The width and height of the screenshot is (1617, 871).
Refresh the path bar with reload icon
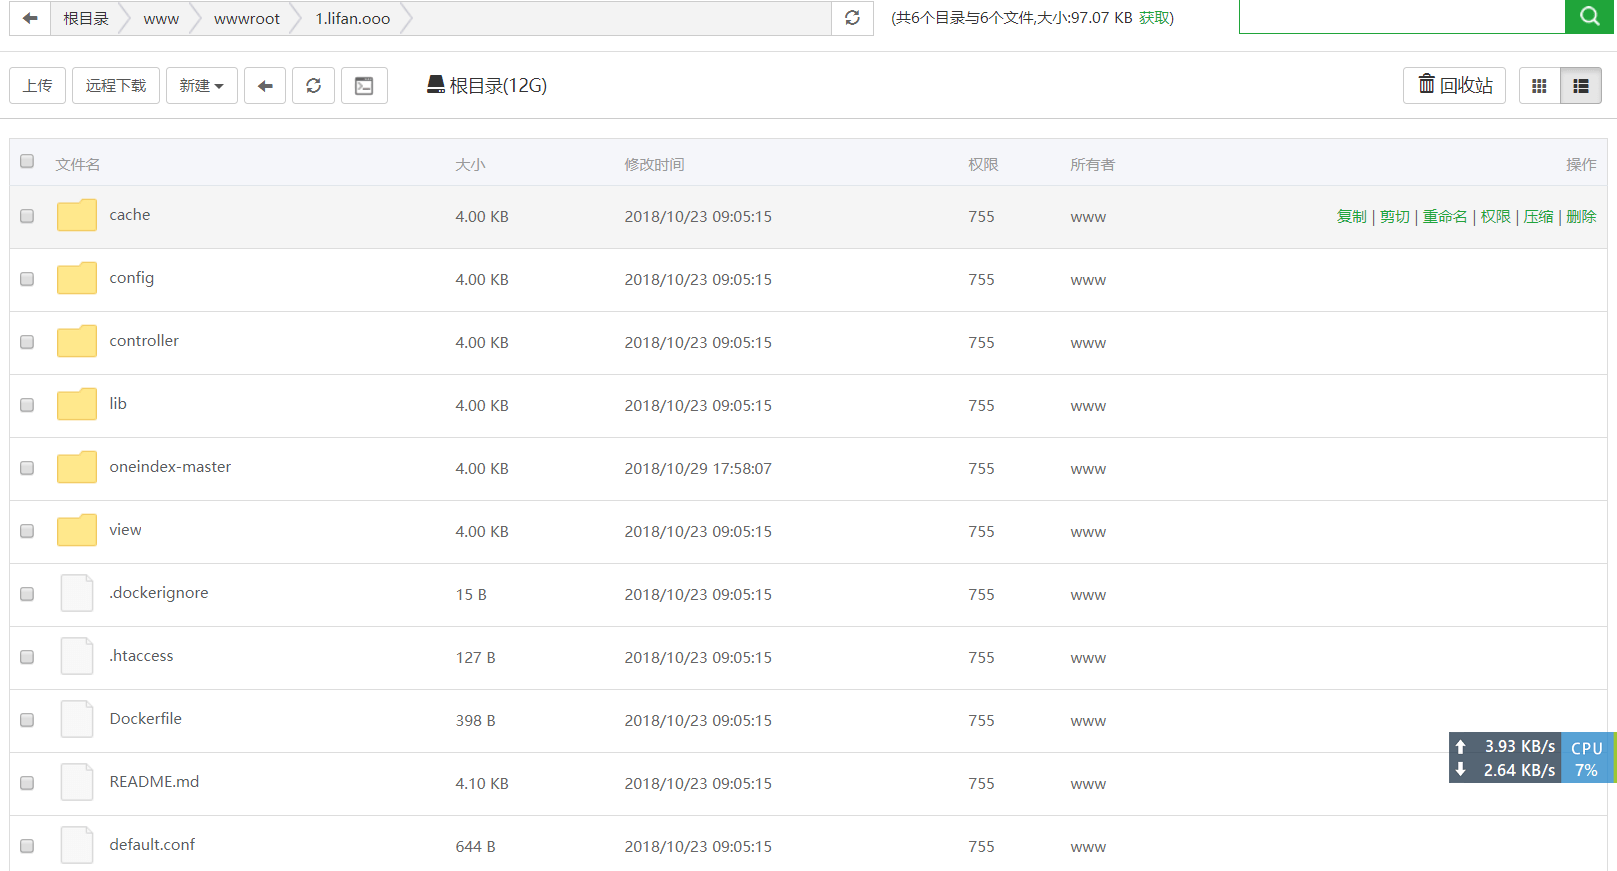(852, 18)
